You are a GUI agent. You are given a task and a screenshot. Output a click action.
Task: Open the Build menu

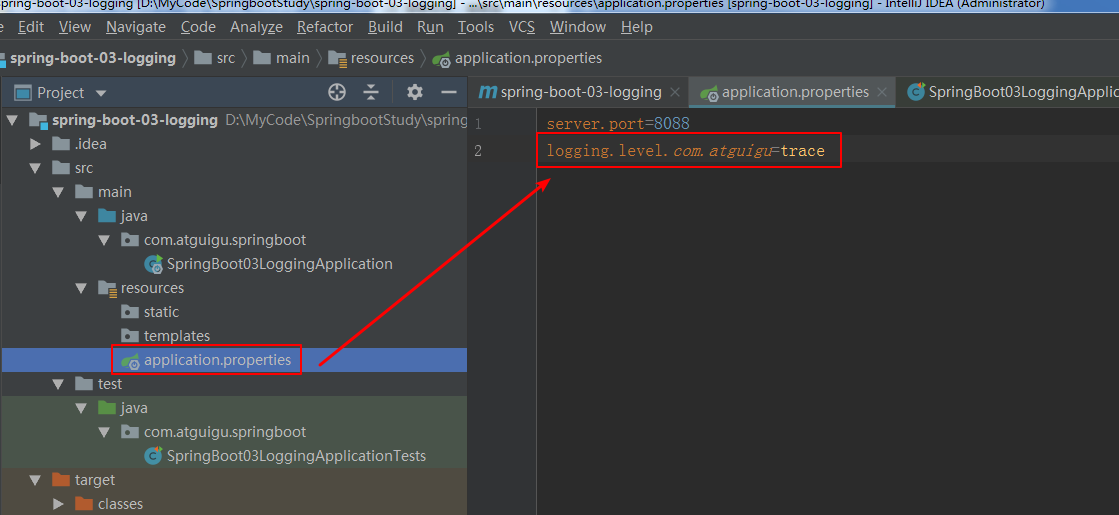[x=385, y=27]
